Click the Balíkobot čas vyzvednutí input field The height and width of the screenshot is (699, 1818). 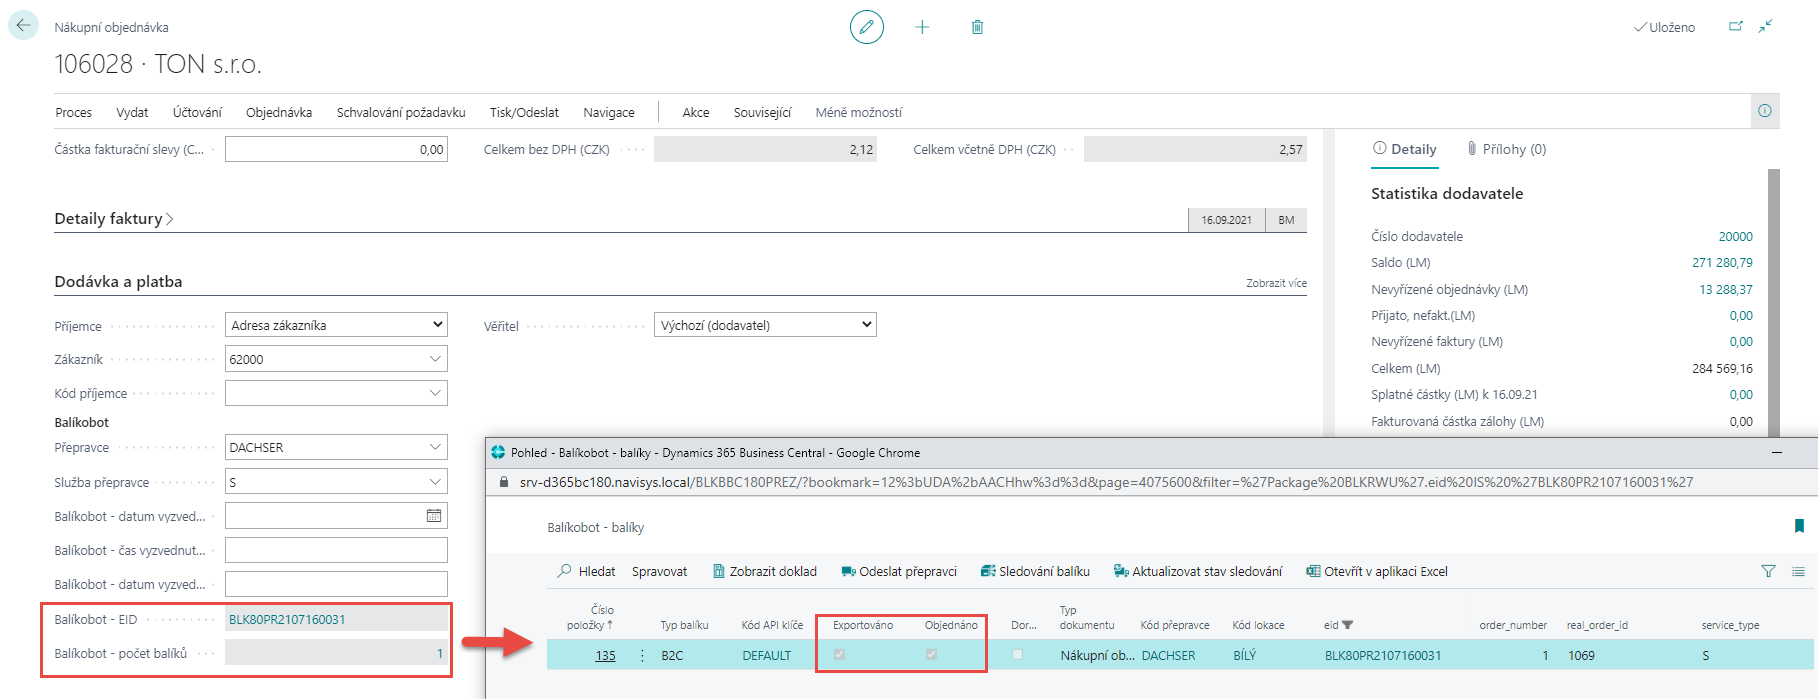click(336, 550)
